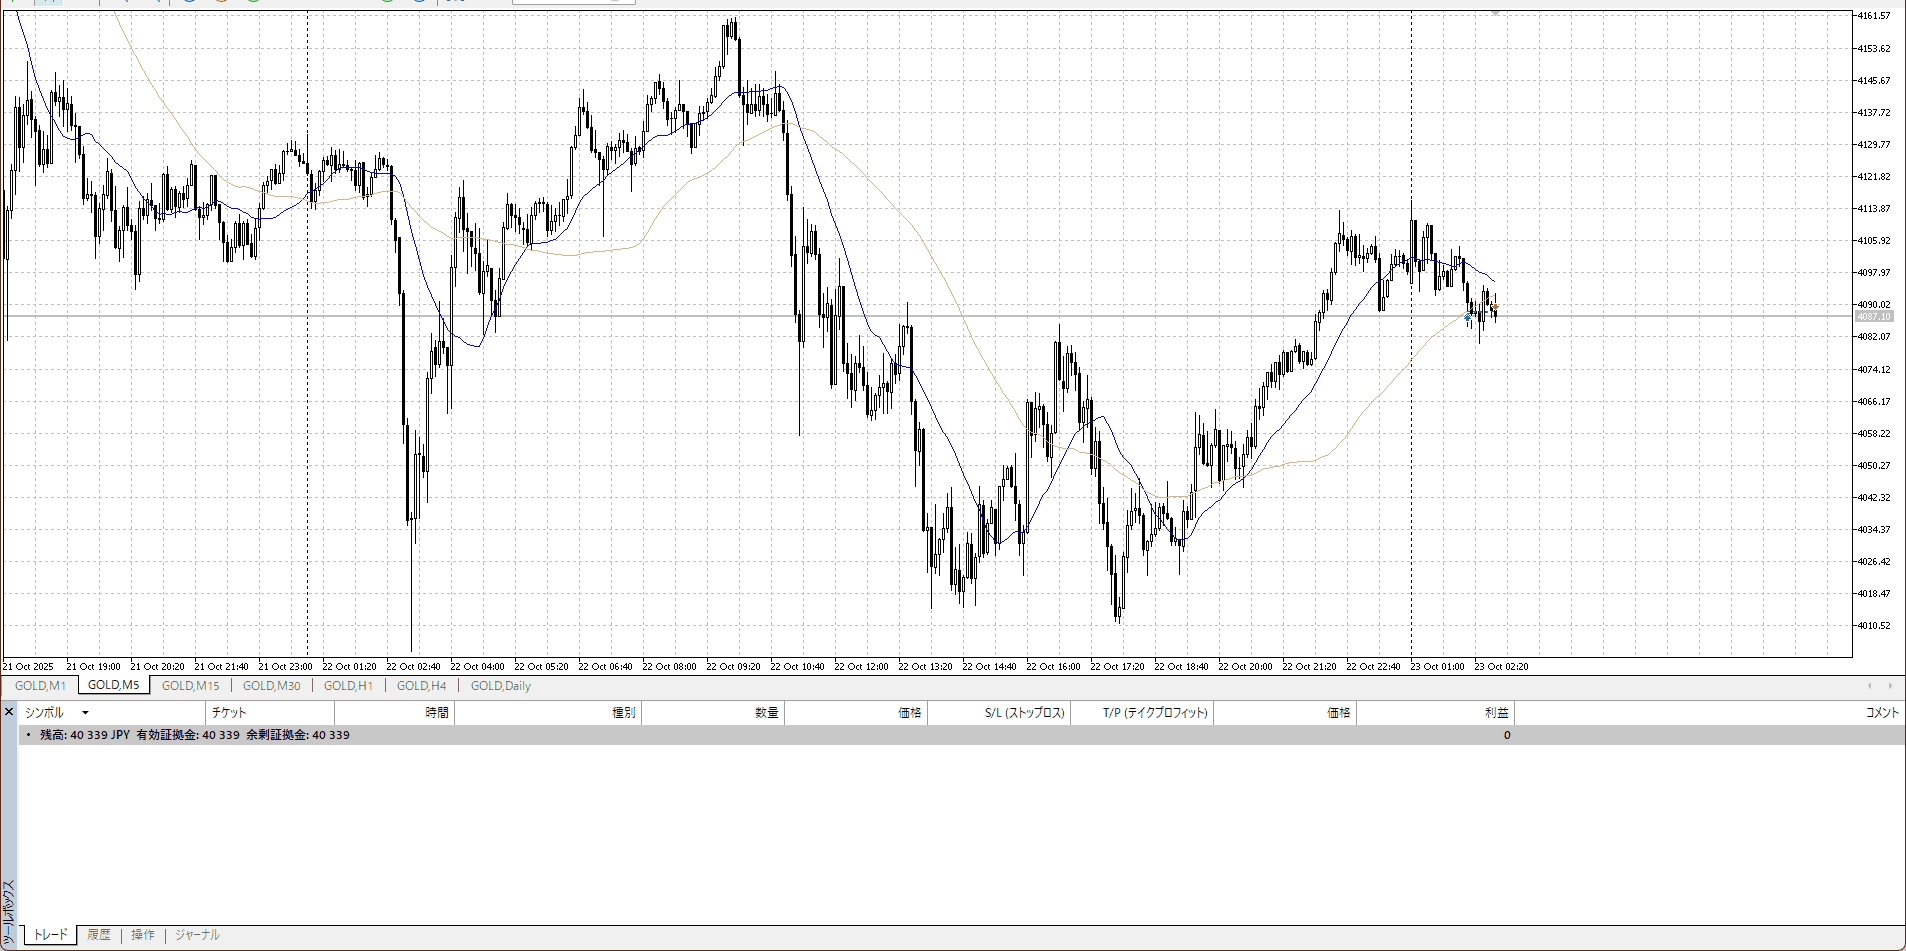Switch to the GOLD,Daily chart tab

[500, 686]
